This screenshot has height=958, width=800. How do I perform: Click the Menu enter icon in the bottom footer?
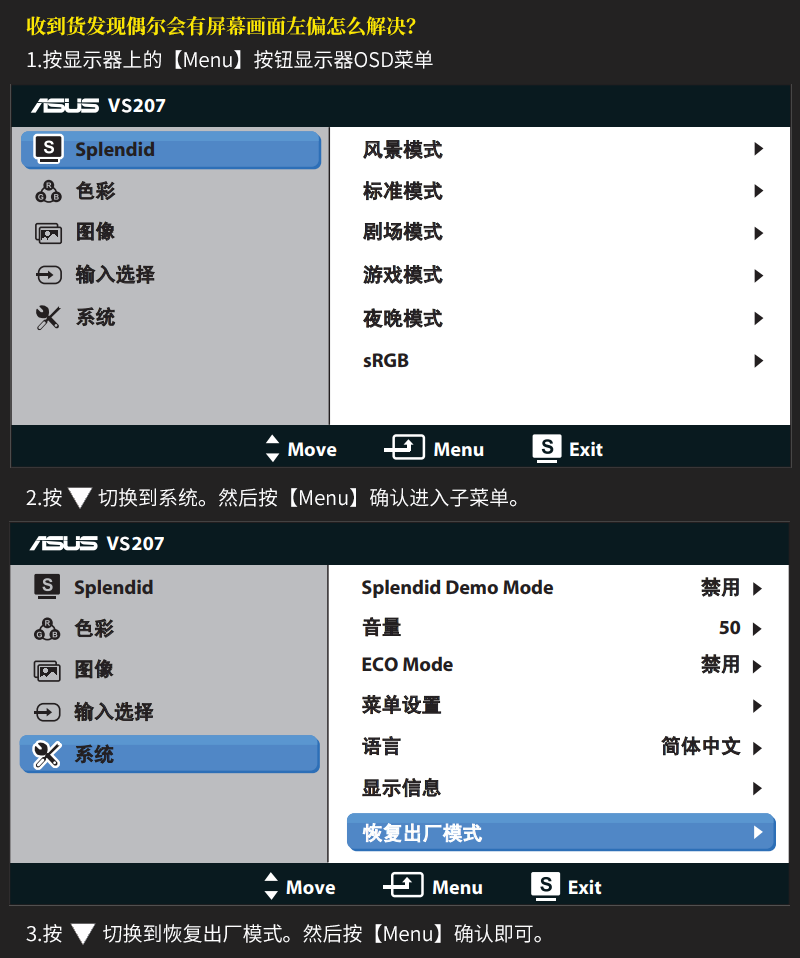point(403,885)
